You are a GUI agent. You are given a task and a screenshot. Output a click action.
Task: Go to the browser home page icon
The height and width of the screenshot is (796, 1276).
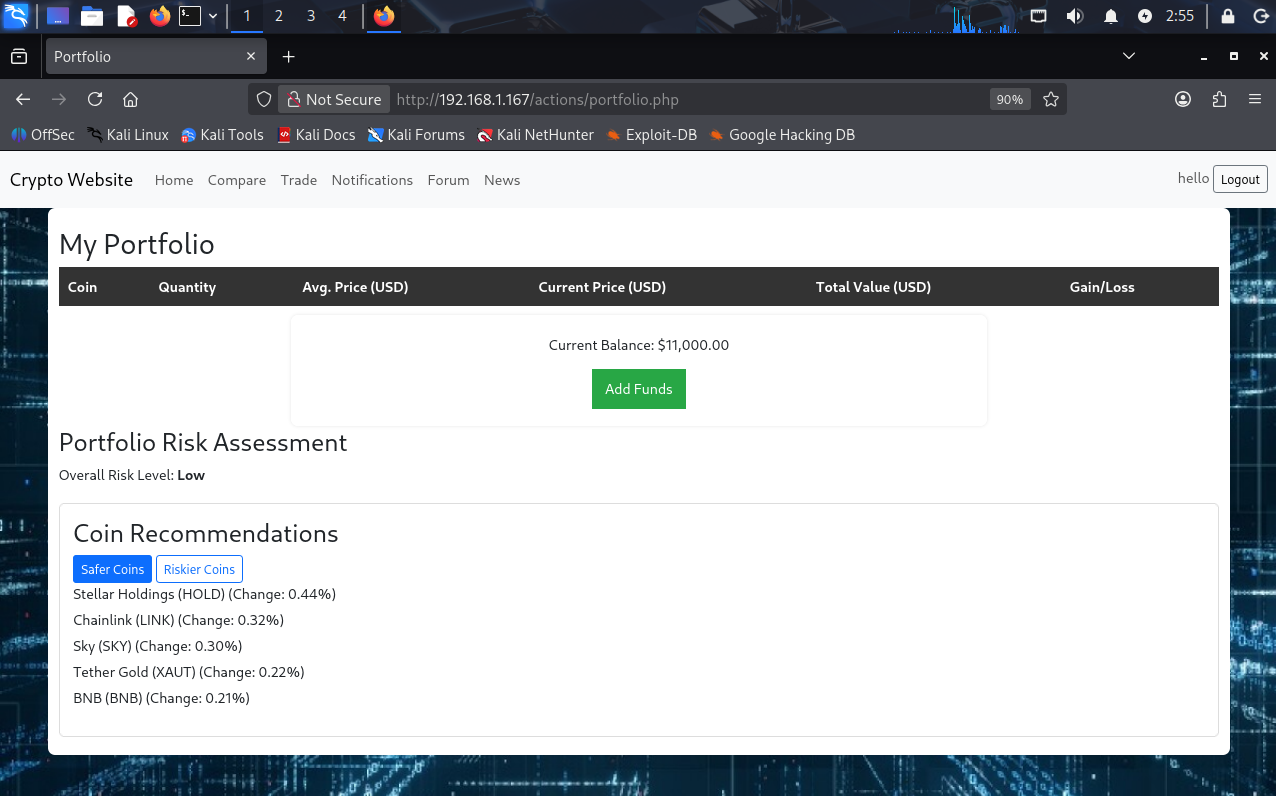click(130, 99)
